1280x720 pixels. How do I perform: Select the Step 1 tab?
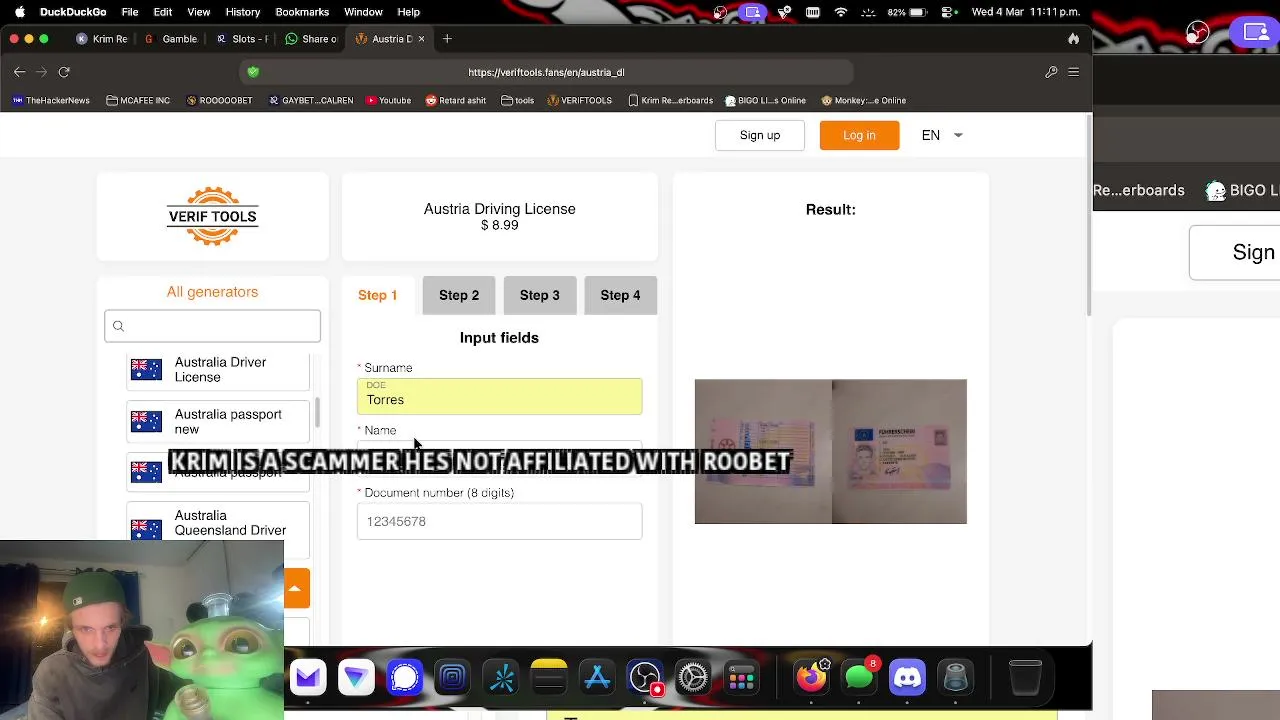378,295
